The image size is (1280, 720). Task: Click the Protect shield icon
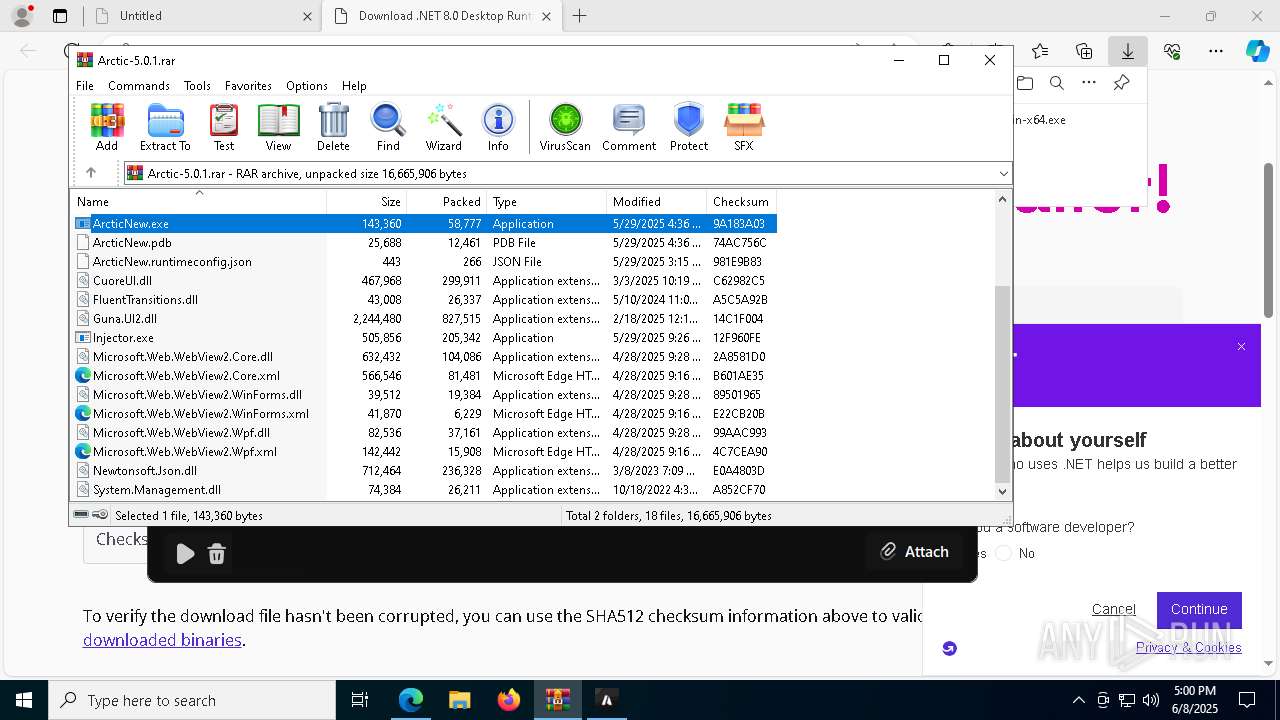tap(689, 127)
